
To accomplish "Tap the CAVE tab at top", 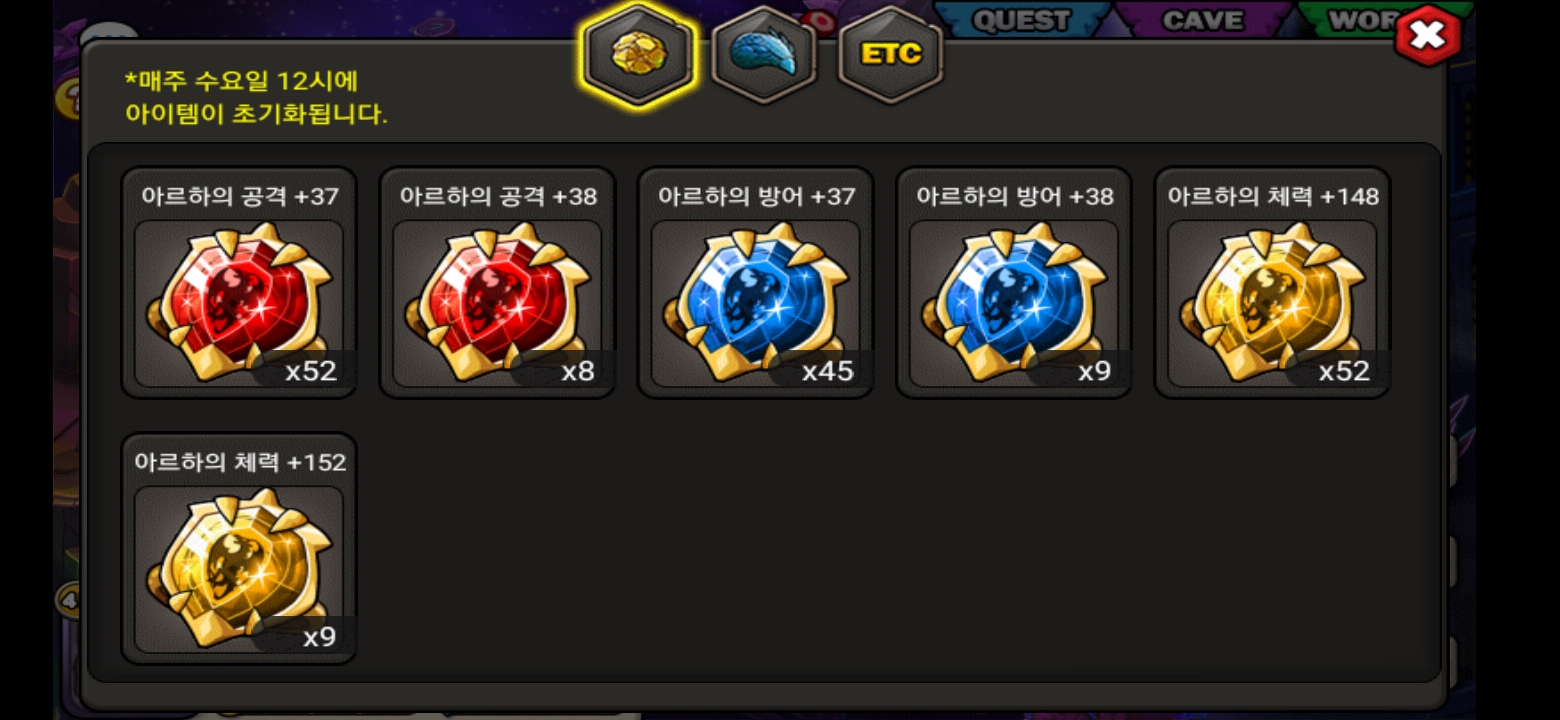I will (1203, 20).
